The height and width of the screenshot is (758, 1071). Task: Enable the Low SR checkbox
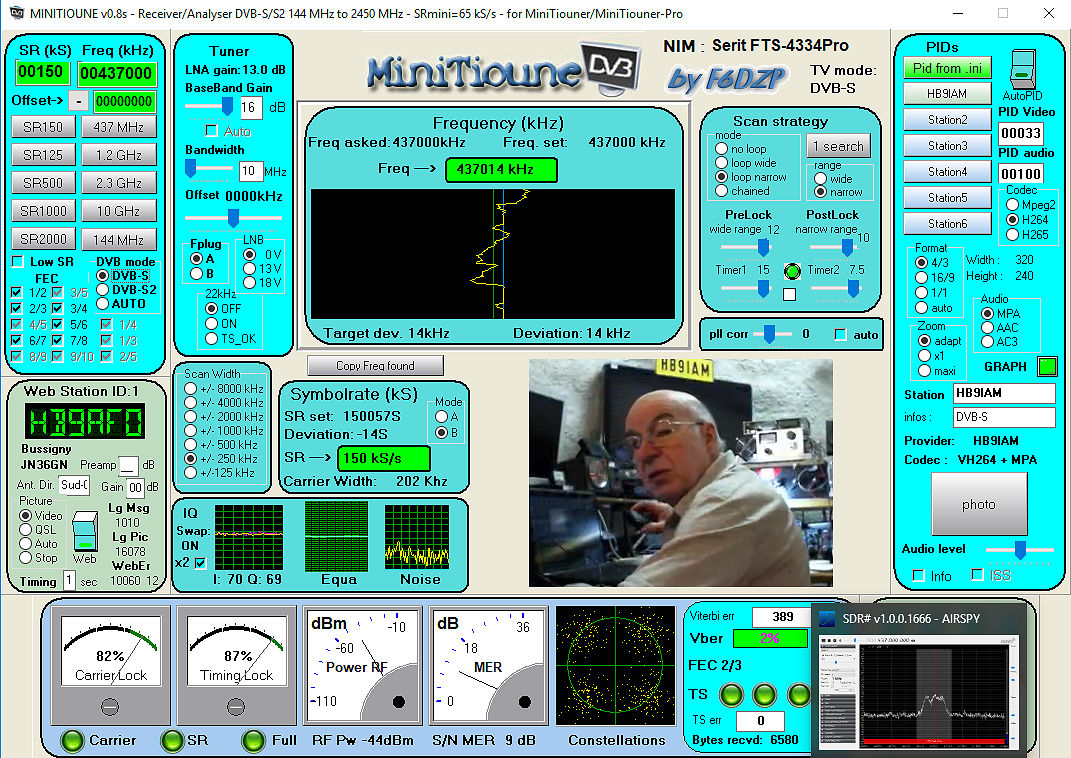(17, 262)
